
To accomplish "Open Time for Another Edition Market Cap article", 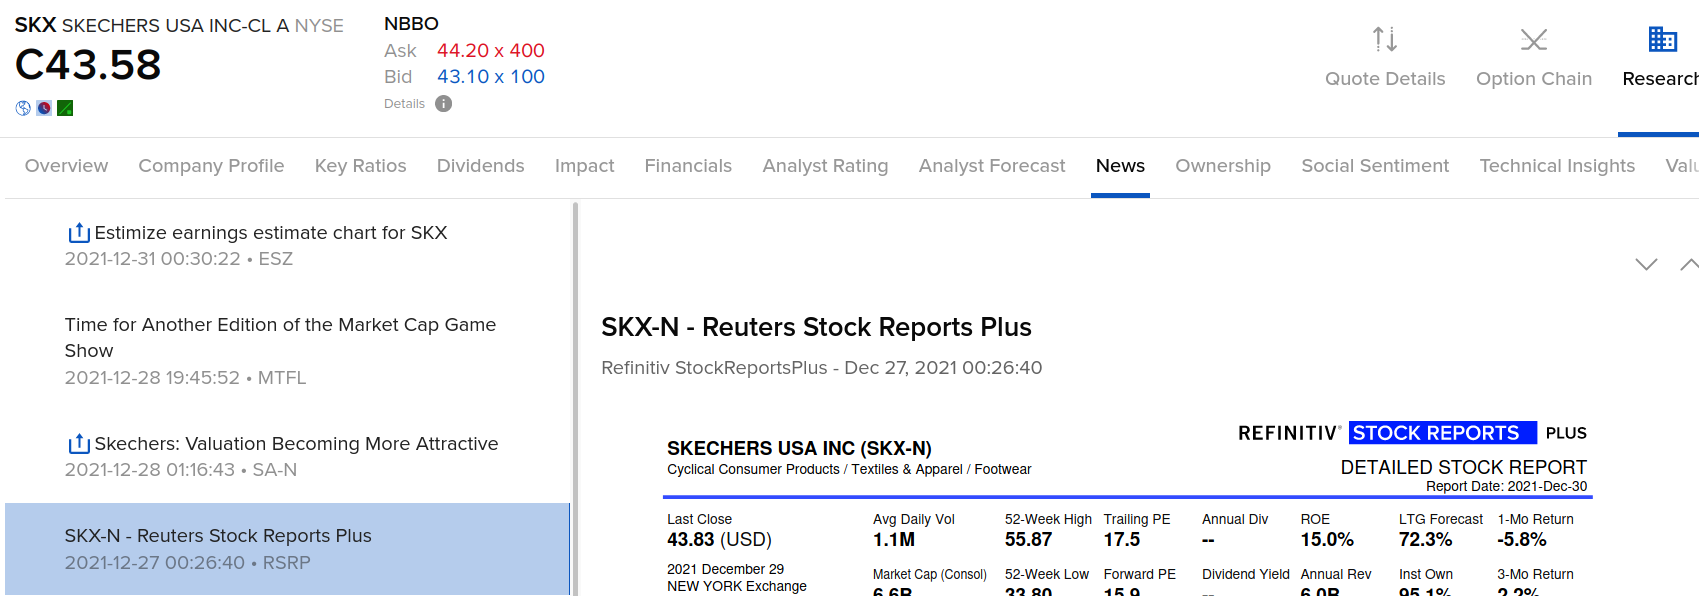I will point(280,337).
